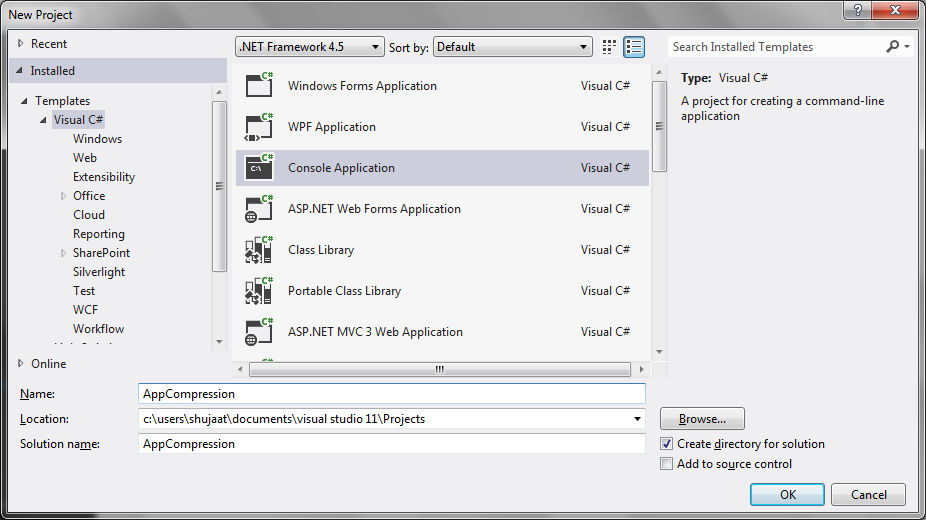Select Class Library template name
This screenshot has width=926, height=520.
321,250
